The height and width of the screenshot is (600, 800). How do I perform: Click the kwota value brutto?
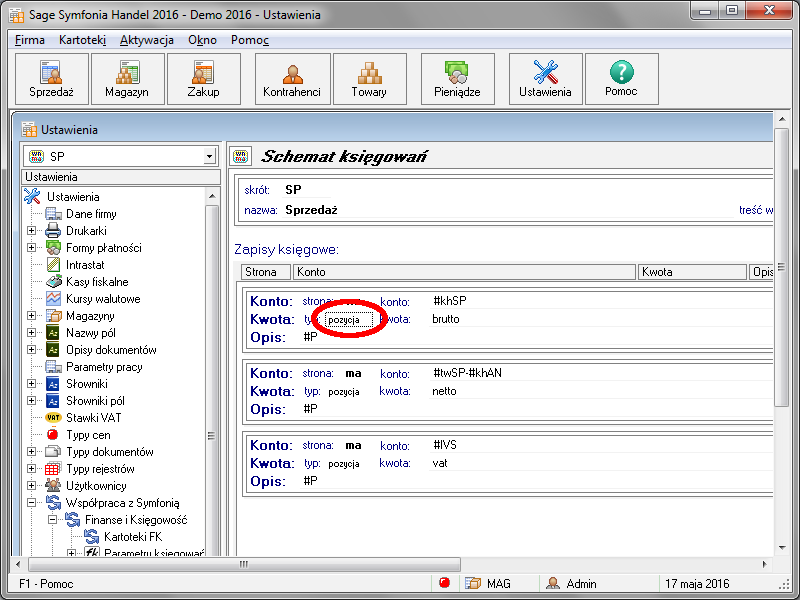446,319
